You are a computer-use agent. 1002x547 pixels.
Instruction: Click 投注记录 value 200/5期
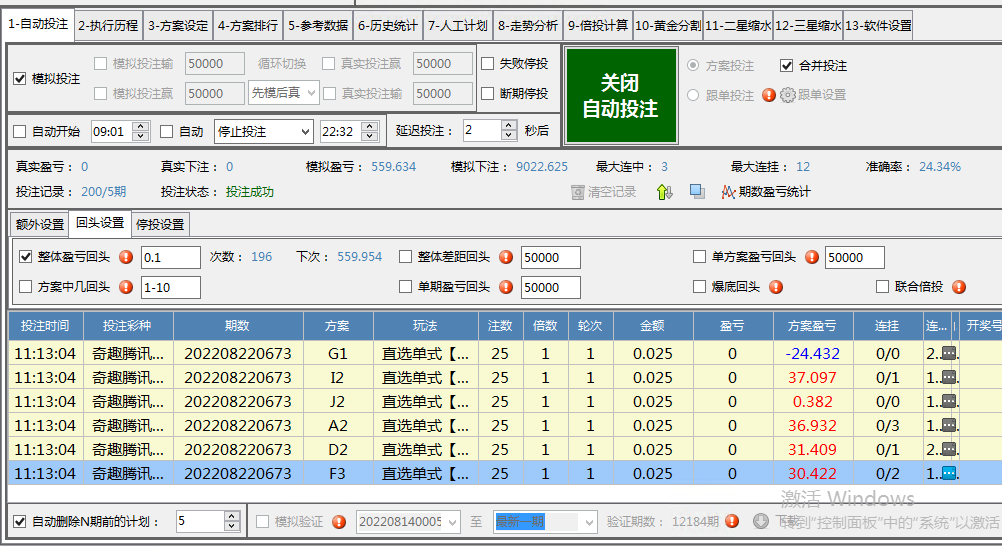[x=104, y=192]
